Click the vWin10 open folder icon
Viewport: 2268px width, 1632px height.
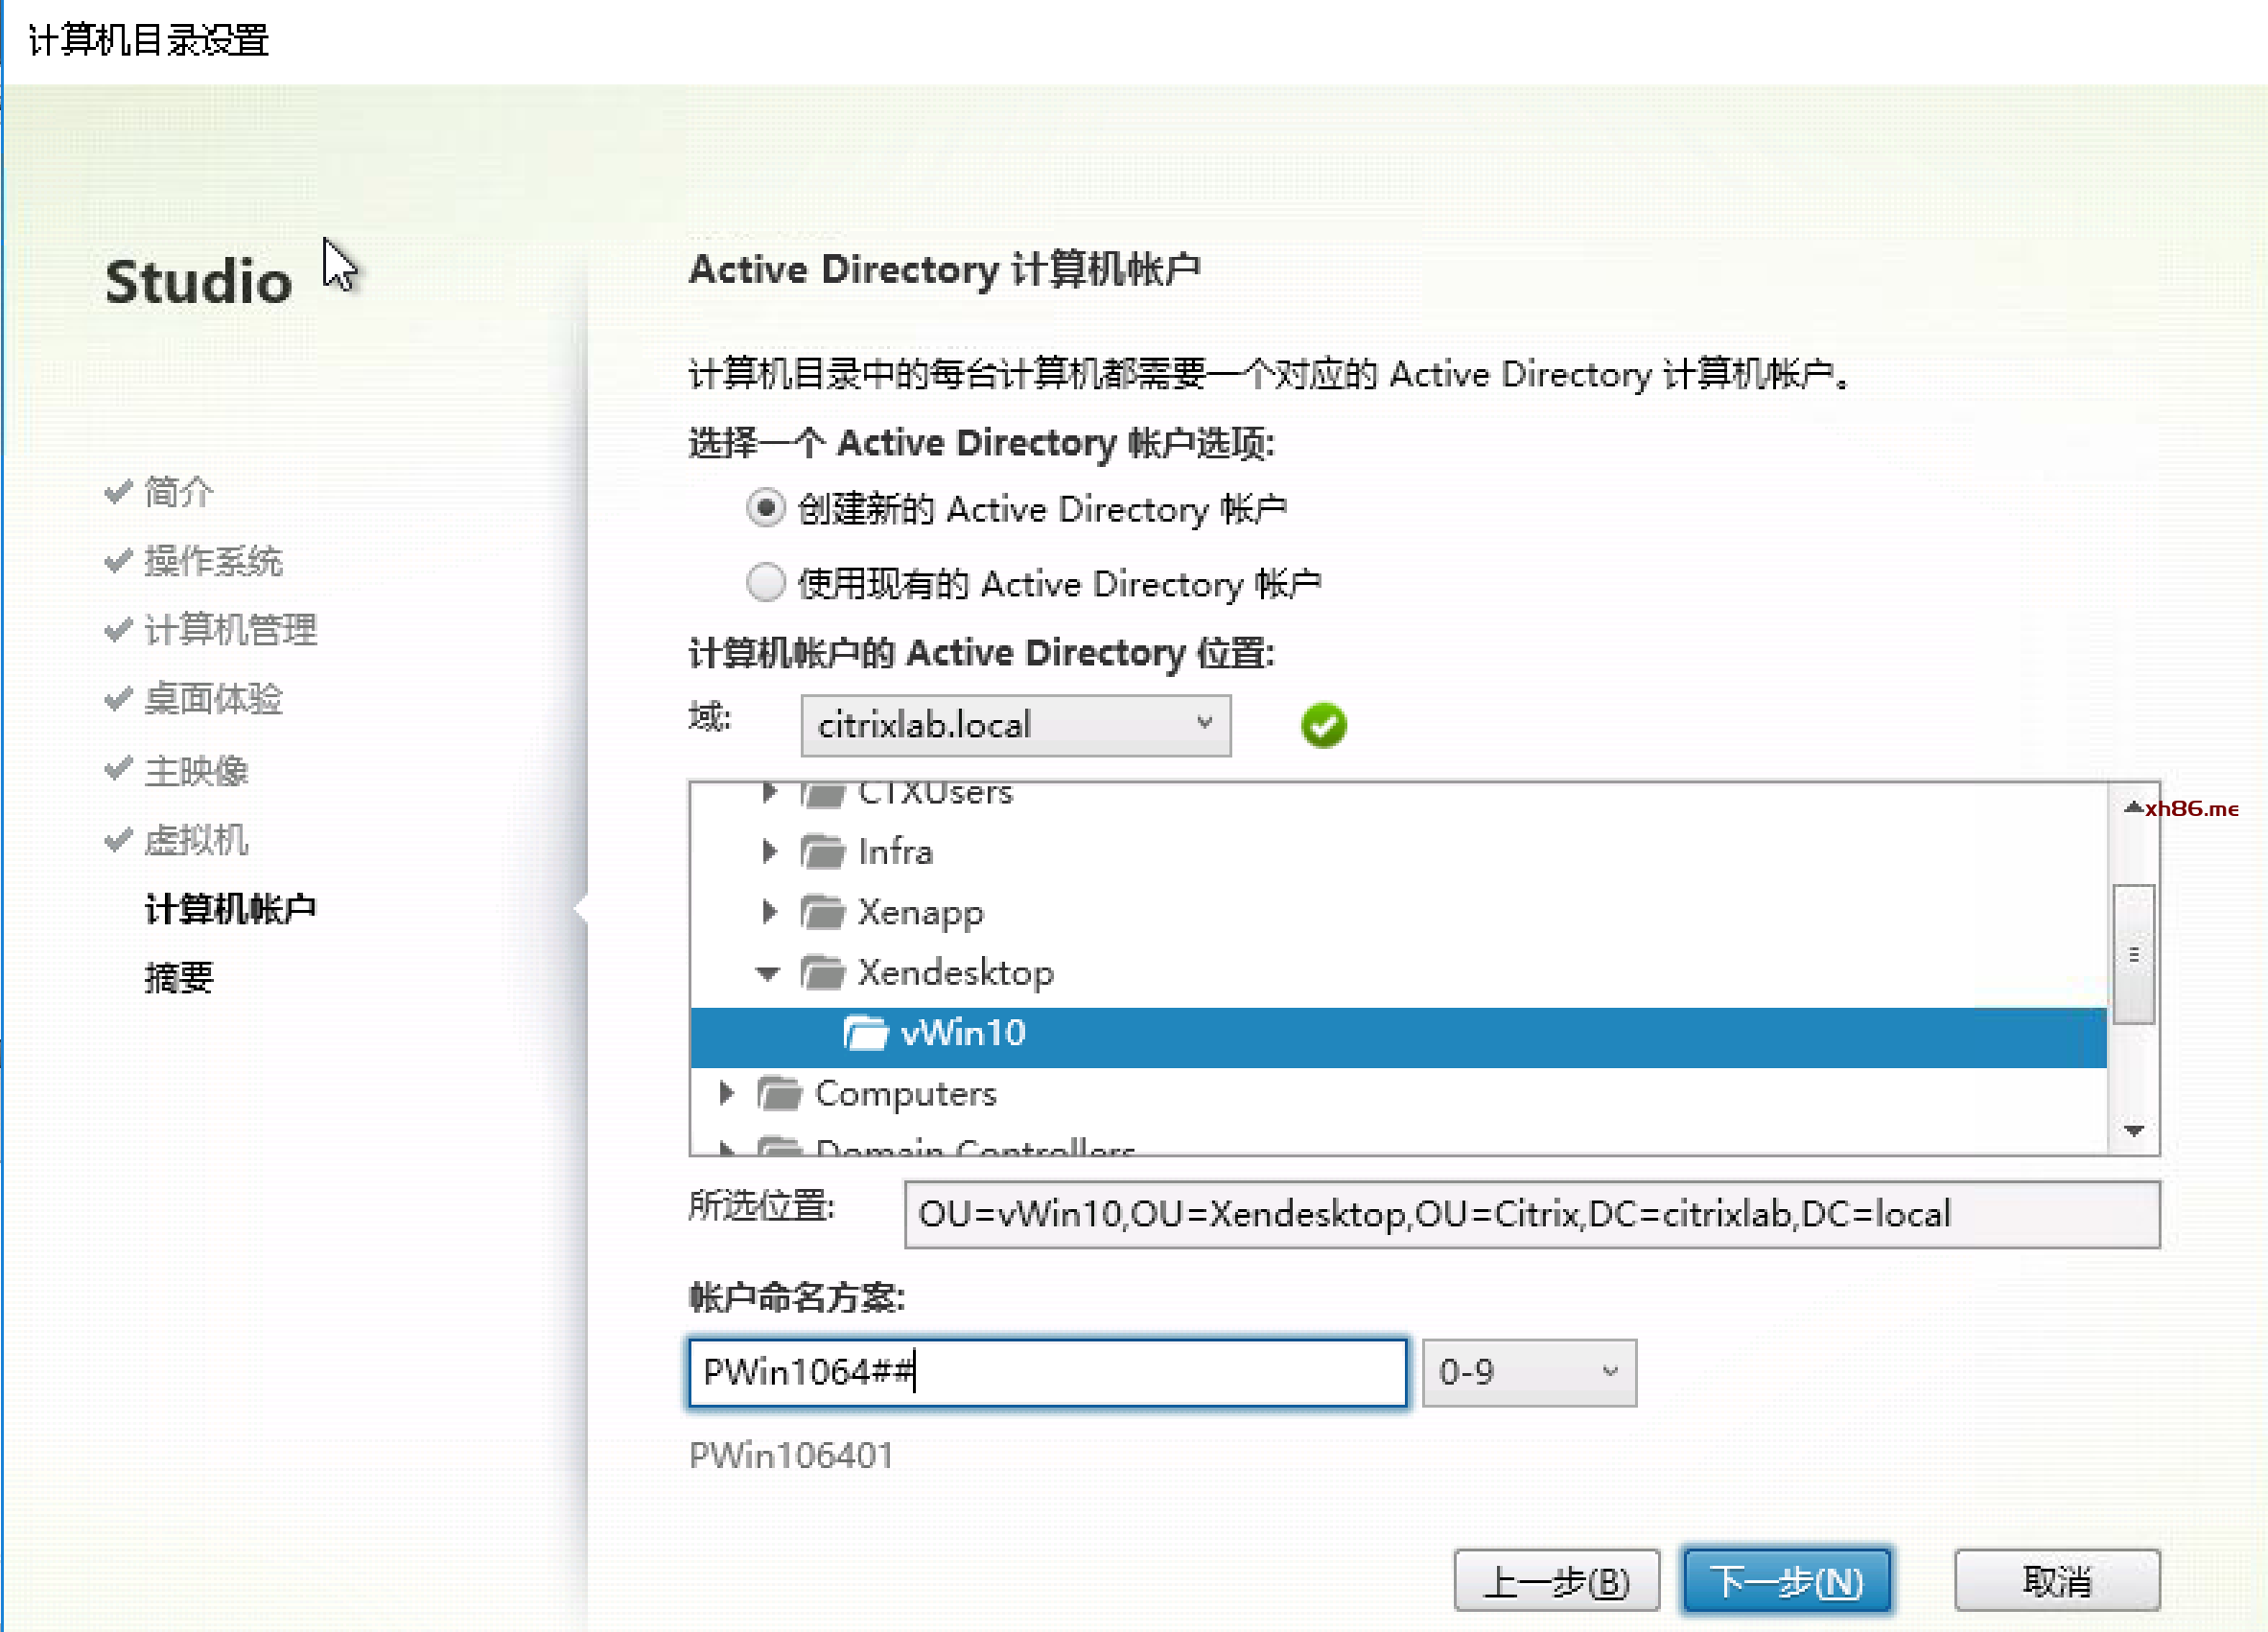(865, 1033)
